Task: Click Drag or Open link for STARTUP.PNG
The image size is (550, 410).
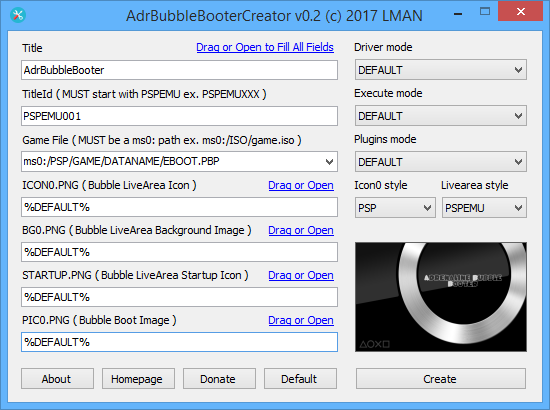Action: point(301,275)
